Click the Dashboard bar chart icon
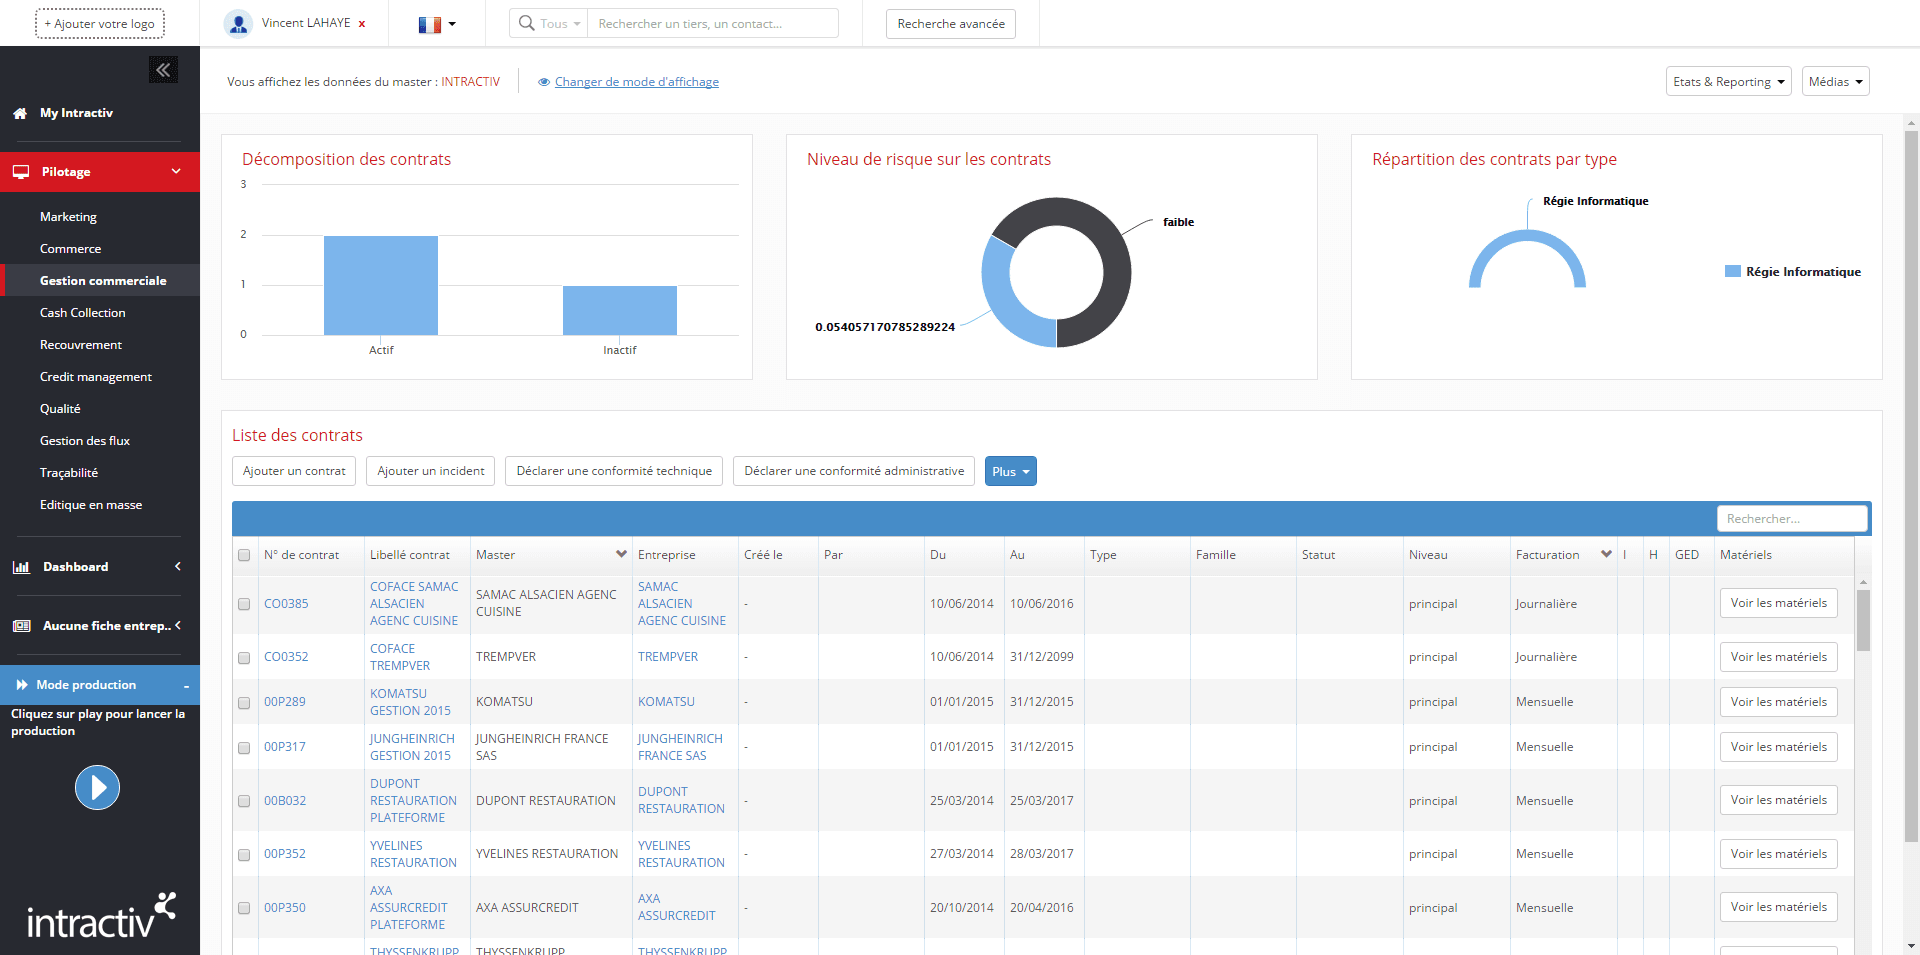 coord(21,567)
